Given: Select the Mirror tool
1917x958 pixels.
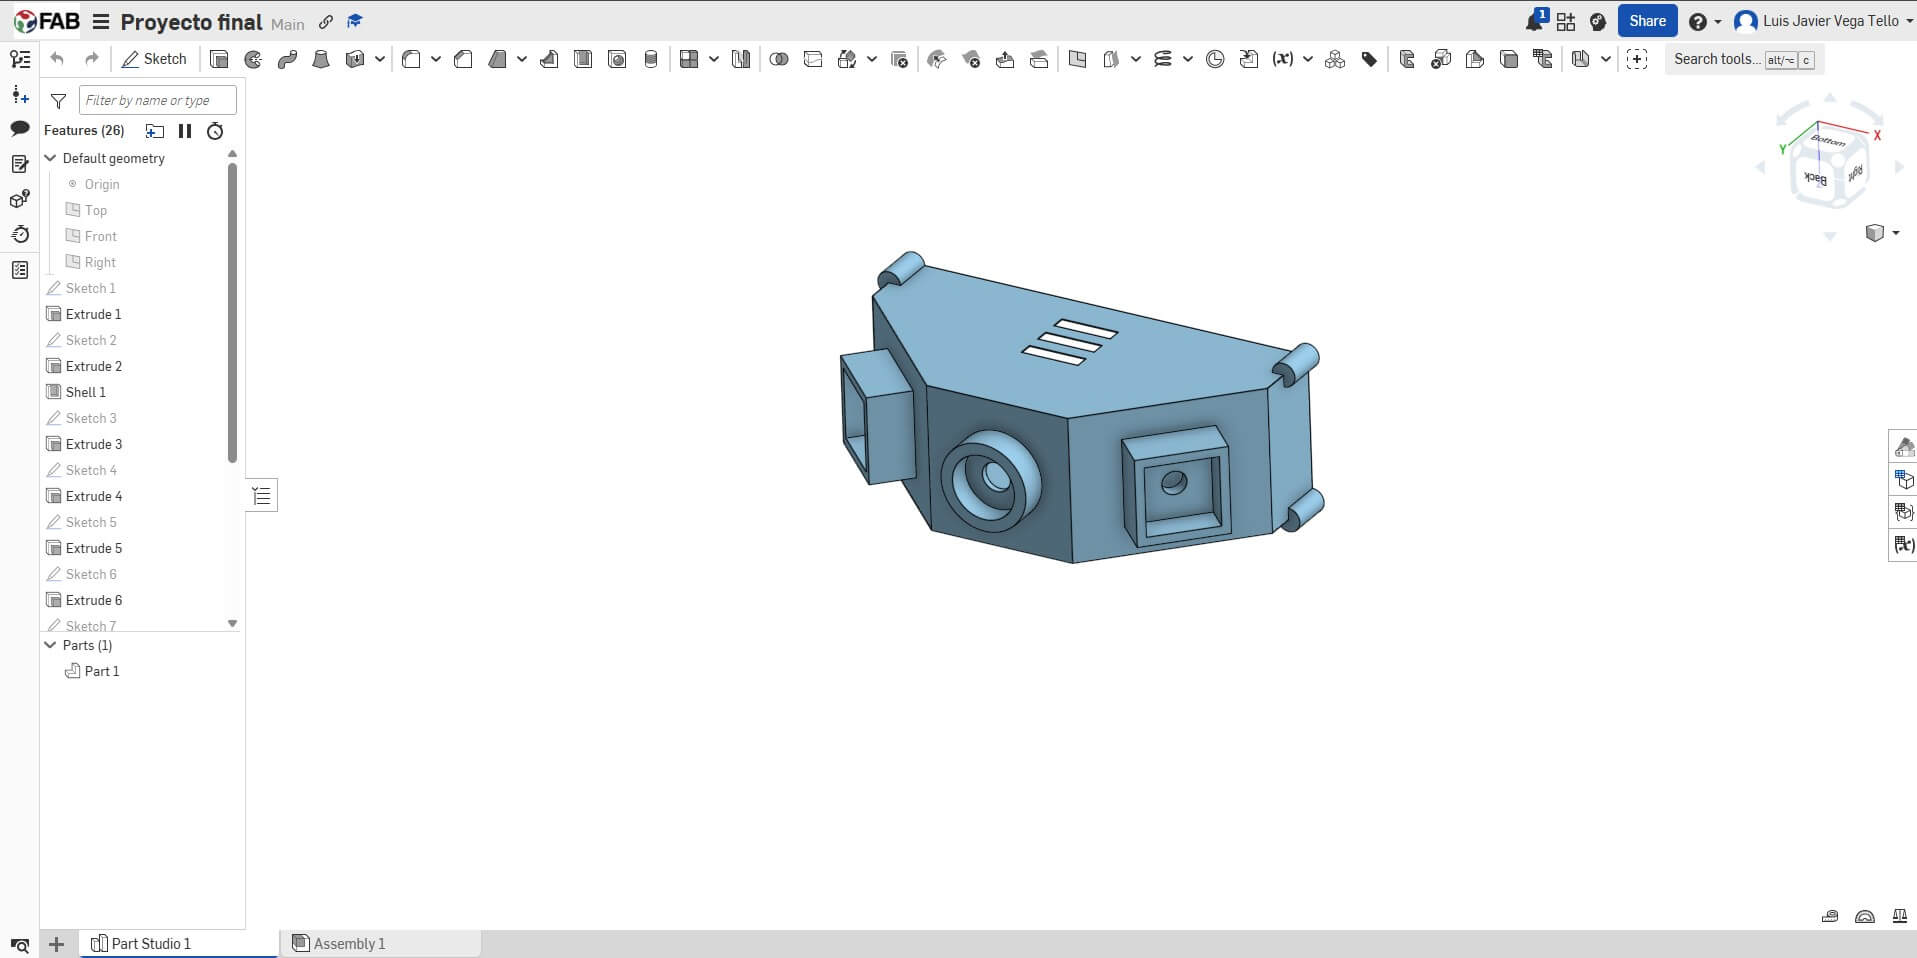Looking at the screenshot, I should coord(740,59).
